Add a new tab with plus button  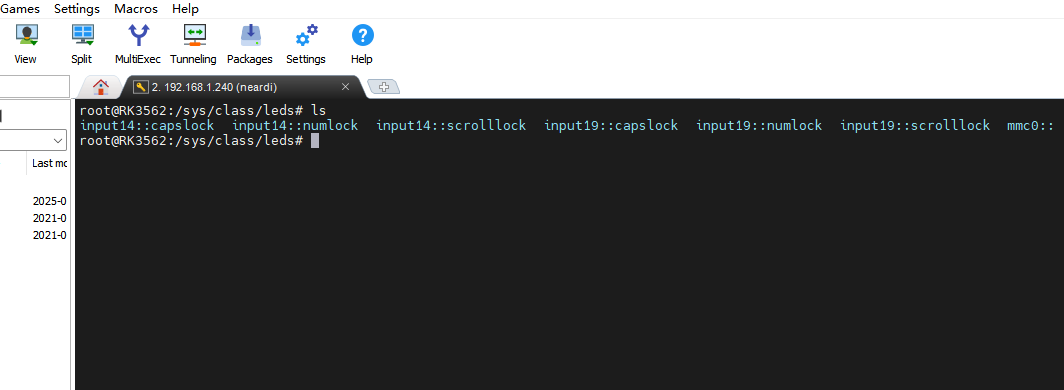pyautogui.click(x=383, y=87)
